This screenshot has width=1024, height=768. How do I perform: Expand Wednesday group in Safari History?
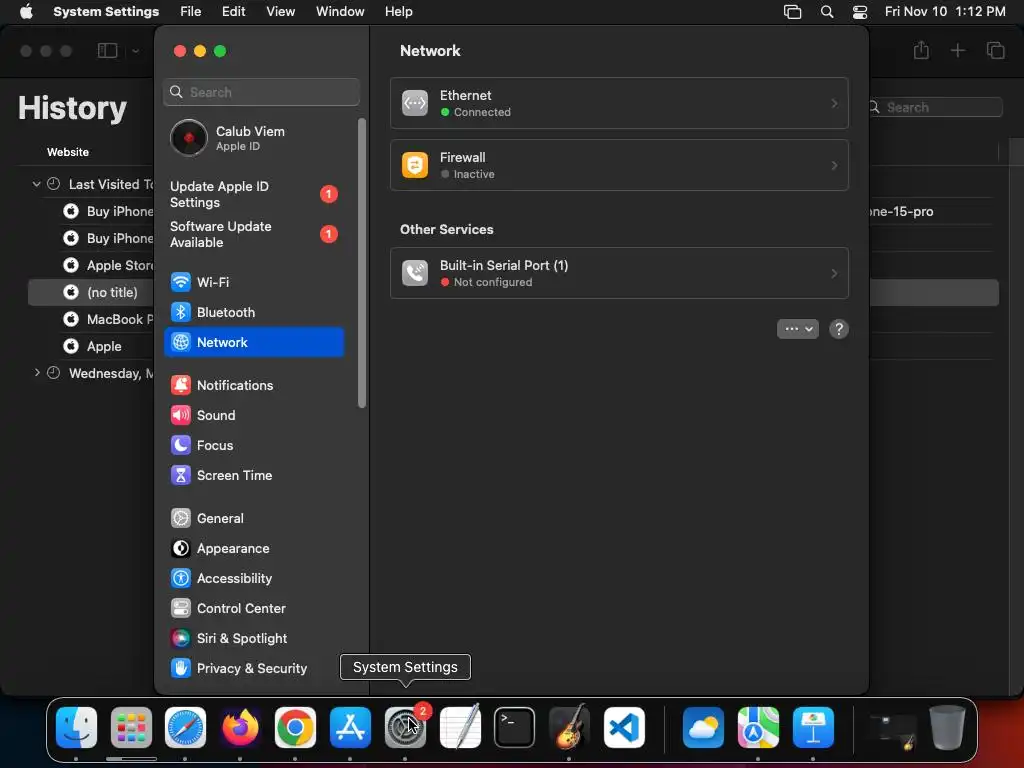pos(37,373)
